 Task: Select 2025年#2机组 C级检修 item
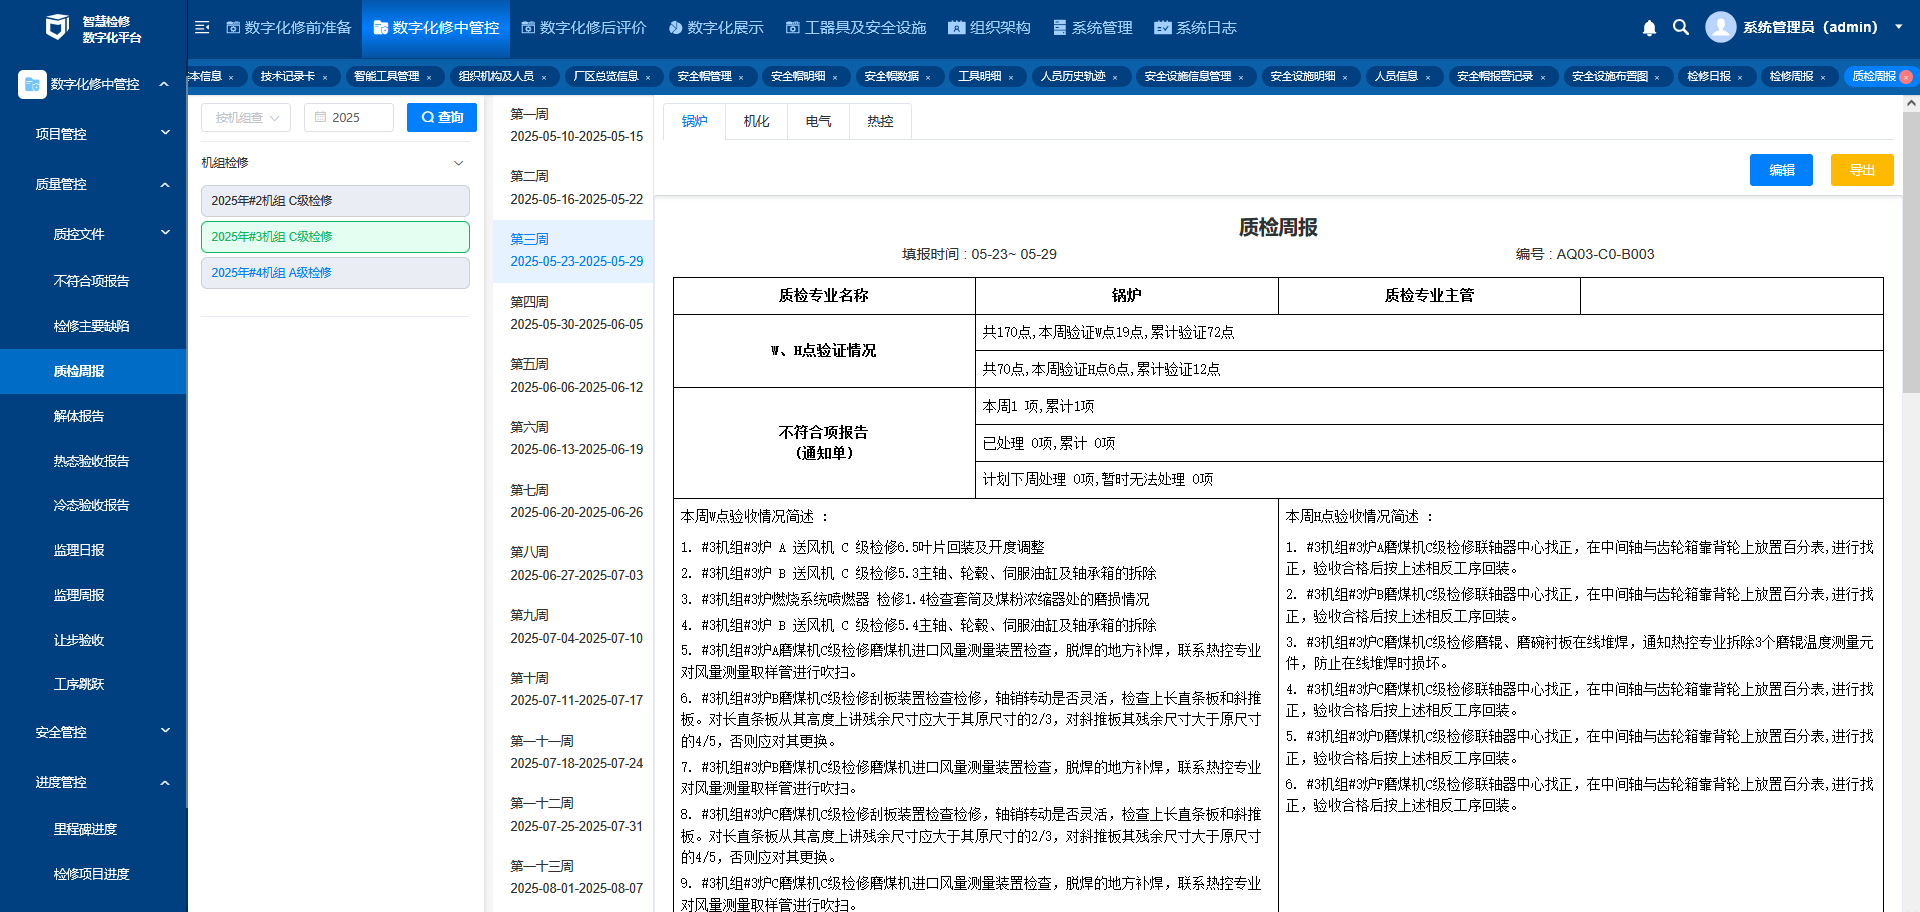(x=335, y=201)
